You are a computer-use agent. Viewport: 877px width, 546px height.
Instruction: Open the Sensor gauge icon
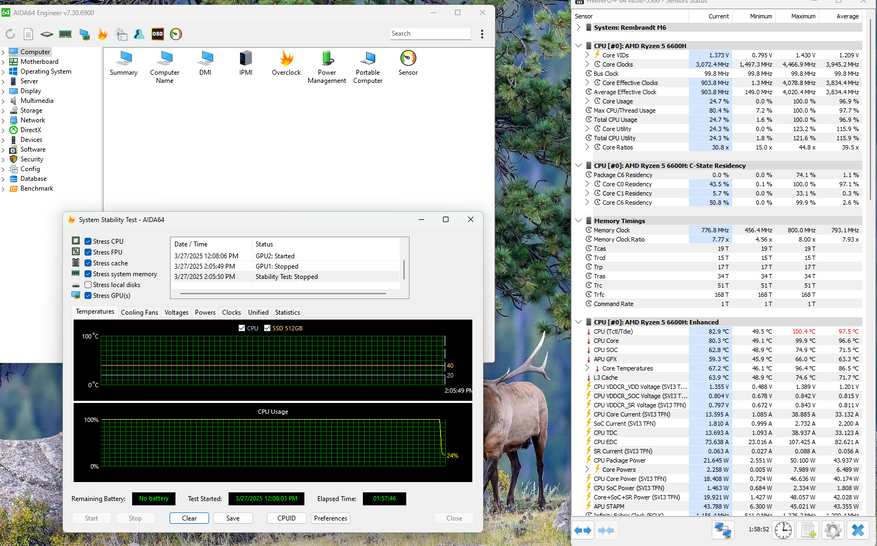(x=408, y=63)
